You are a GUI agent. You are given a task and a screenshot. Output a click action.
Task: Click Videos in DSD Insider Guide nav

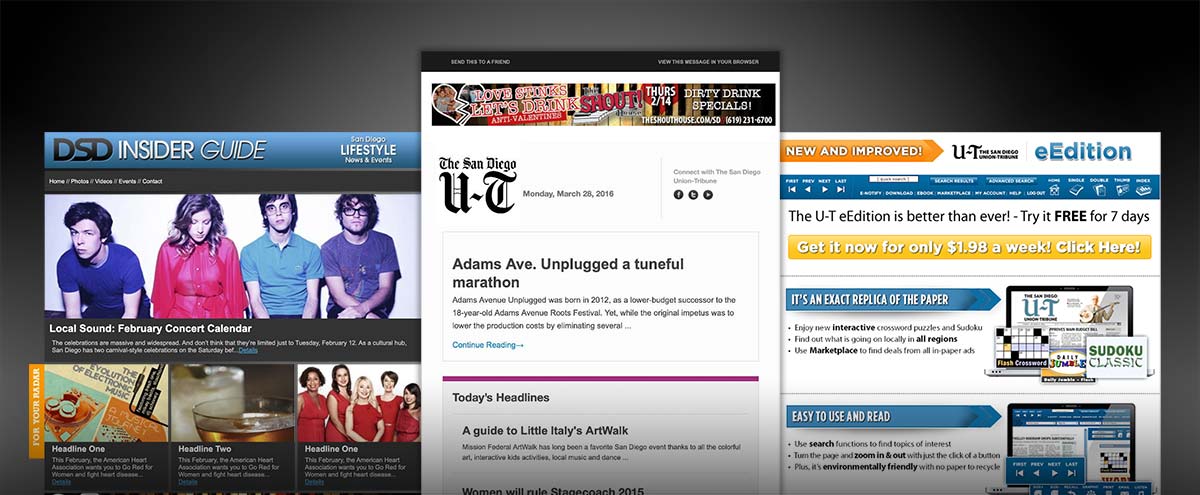(105, 181)
